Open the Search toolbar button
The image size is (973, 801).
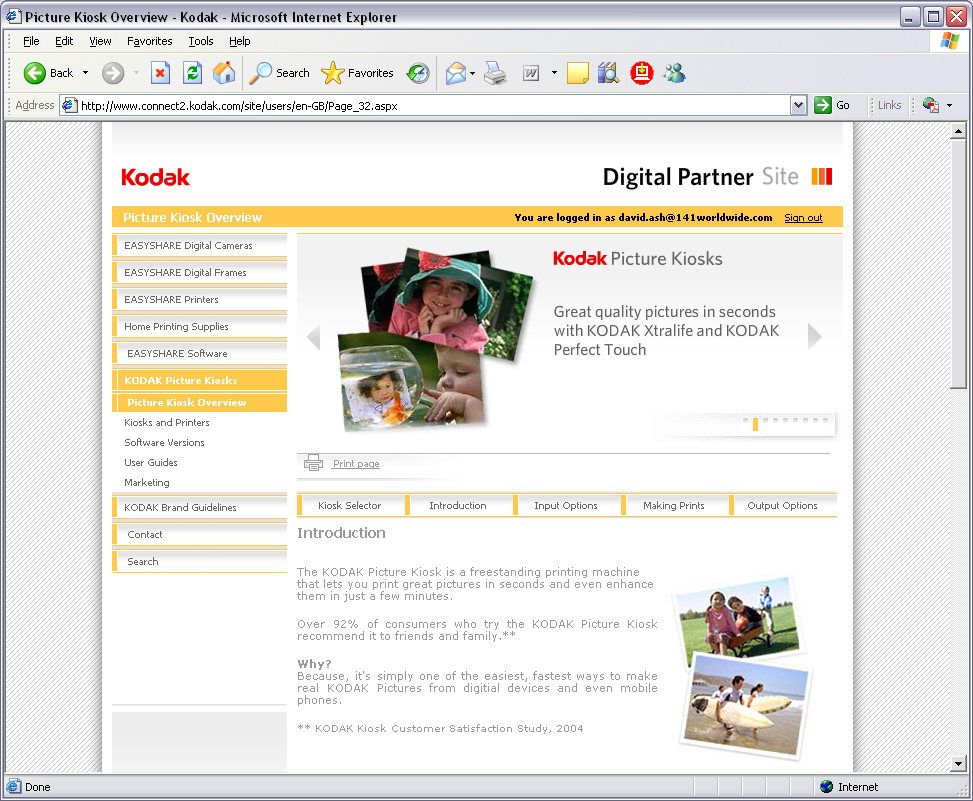click(x=279, y=73)
